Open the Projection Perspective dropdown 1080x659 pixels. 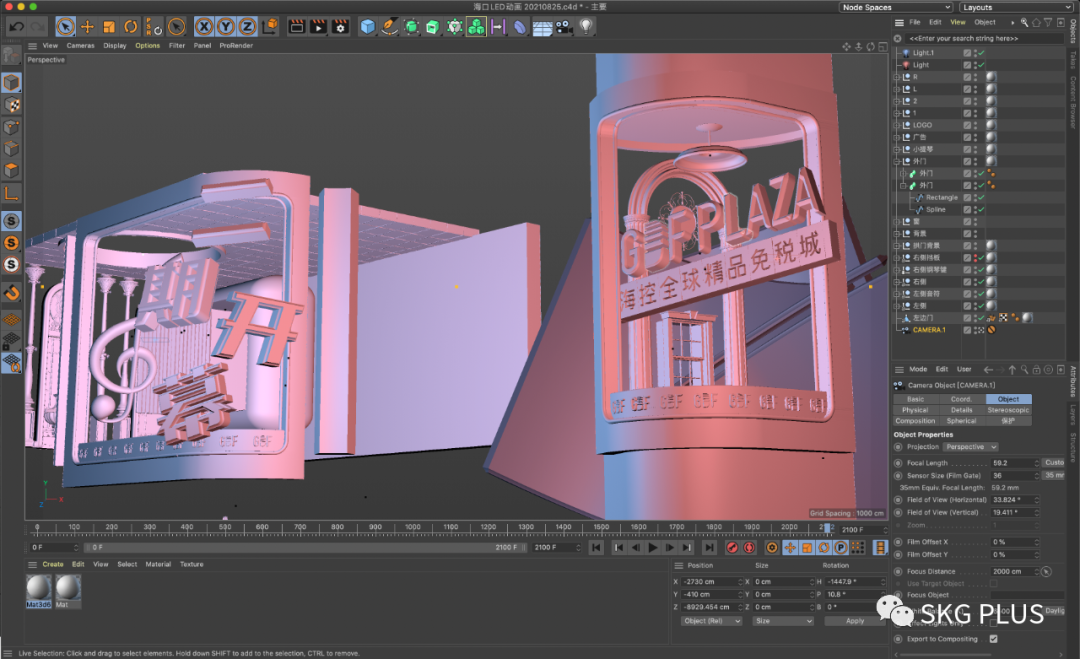point(970,447)
